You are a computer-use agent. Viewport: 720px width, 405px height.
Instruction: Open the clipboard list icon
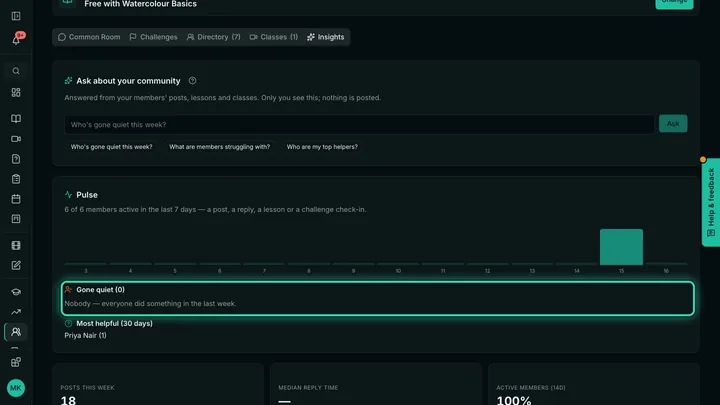[x=16, y=179]
